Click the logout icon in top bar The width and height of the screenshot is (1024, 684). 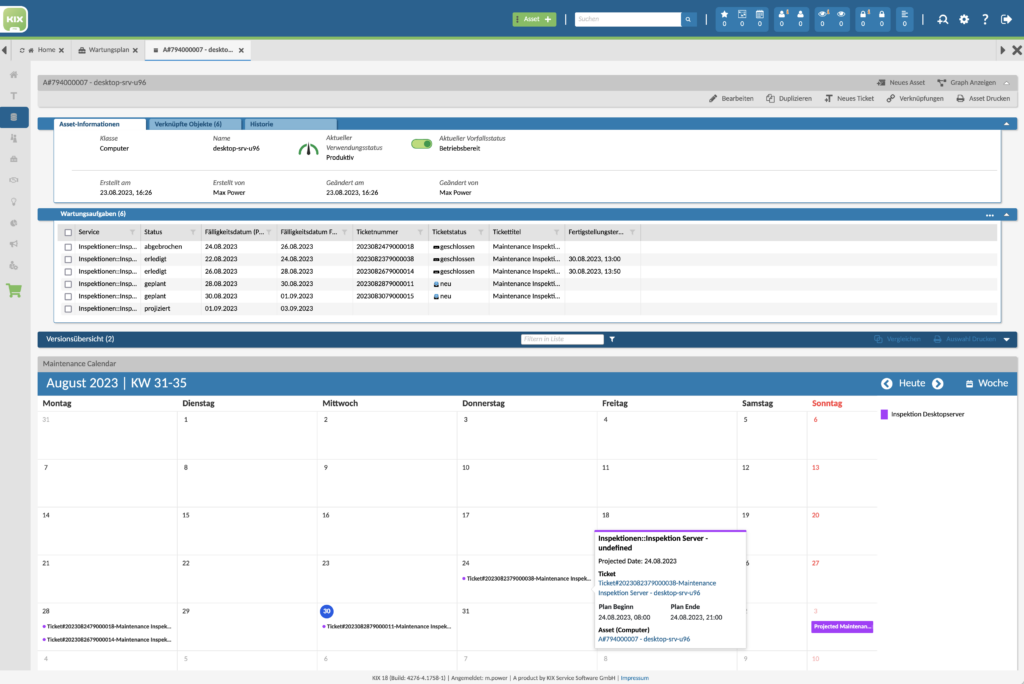[1006, 19]
